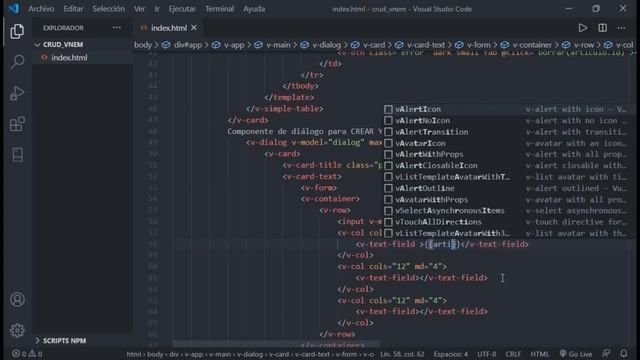
Task: Click the horizontal scrollbar in the editor
Action: tap(276, 344)
